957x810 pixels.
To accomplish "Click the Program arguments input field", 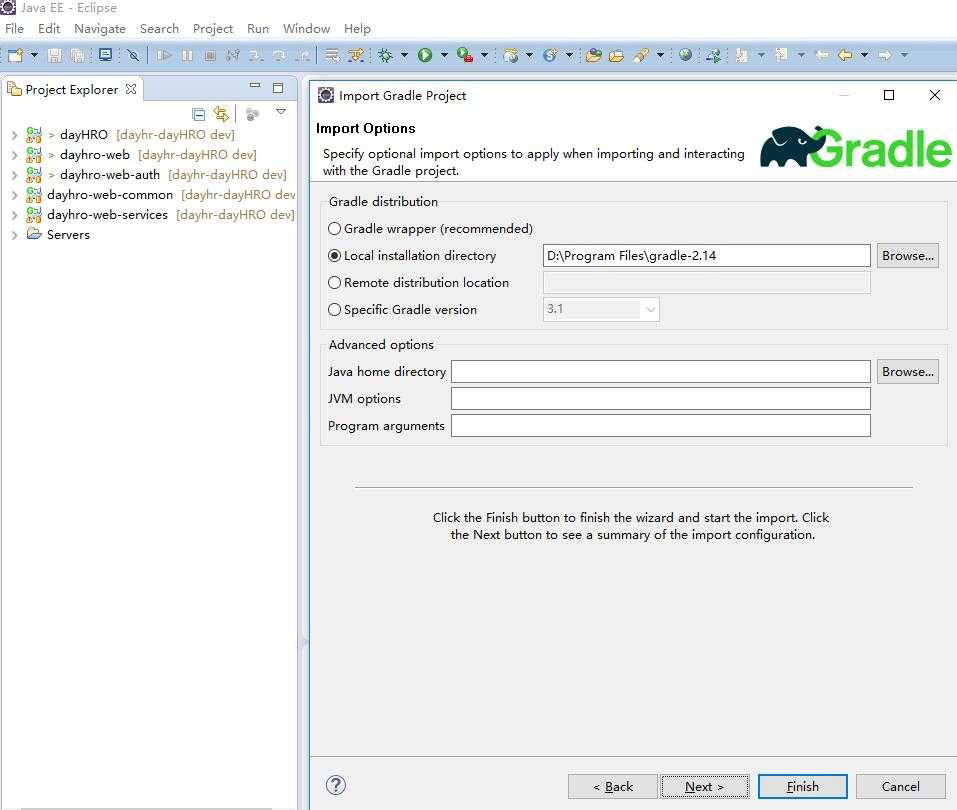I will point(661,425).
